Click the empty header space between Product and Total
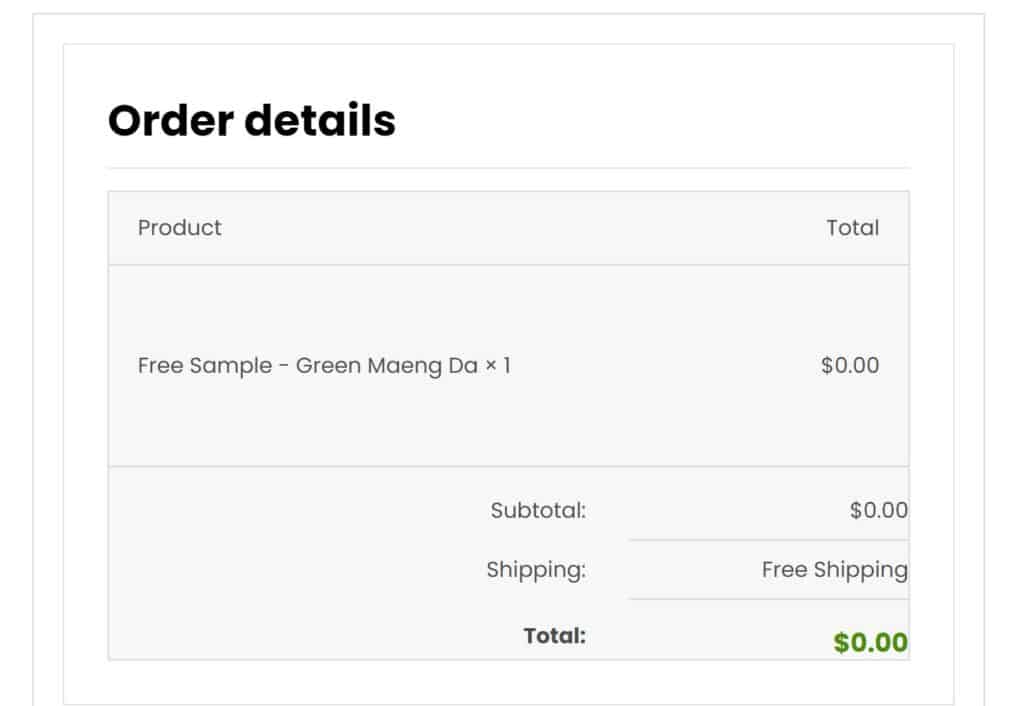The height and width of the screenshot is (706, 1024). click(520, 228)
